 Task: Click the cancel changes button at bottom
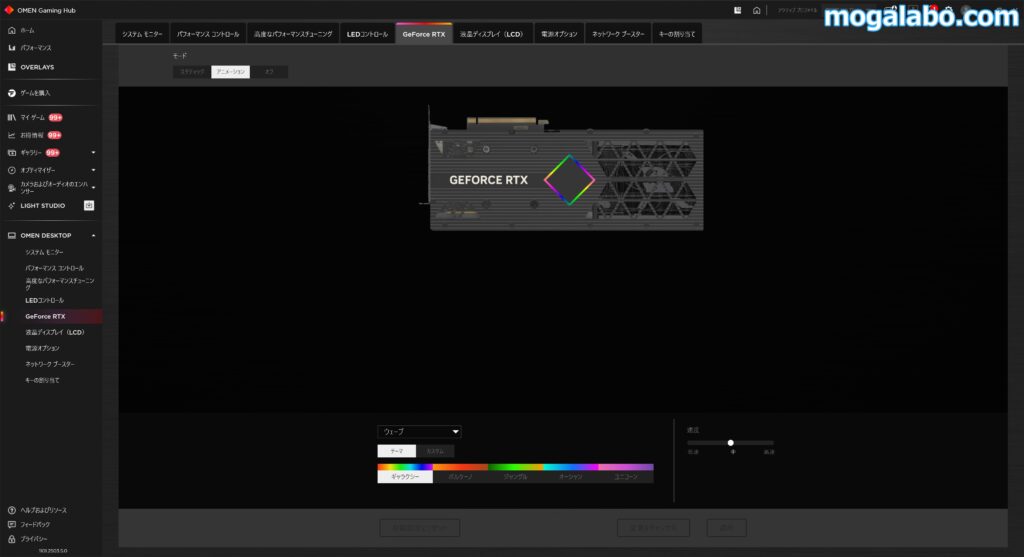[653, 528]
